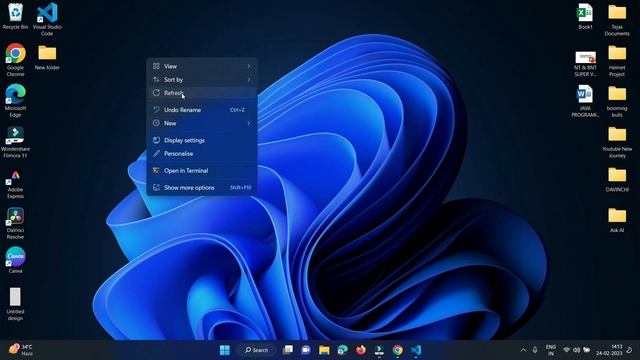Screen dimensions: 640x360
Task: Select the Visual Studio Code desktop shortcut
Action: pos(47,19)
